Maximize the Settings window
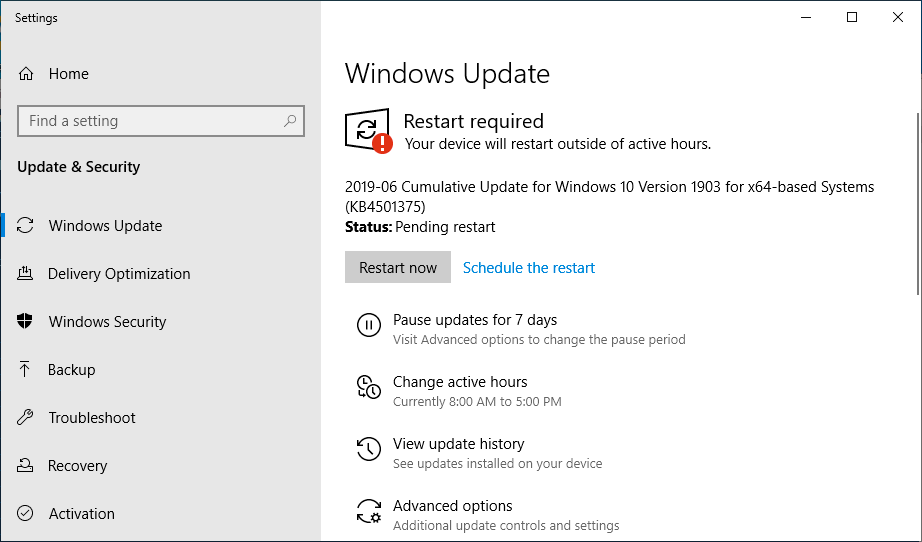Viewport: 922px width, 542px height. point(851,18)
